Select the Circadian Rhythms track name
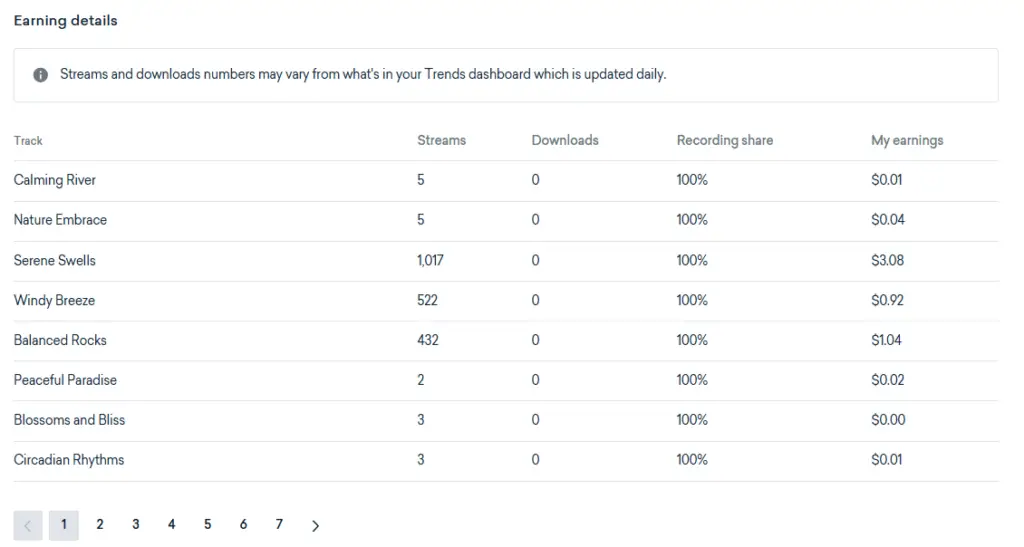This screenshot has height=547, width=1024. [69, 460]
